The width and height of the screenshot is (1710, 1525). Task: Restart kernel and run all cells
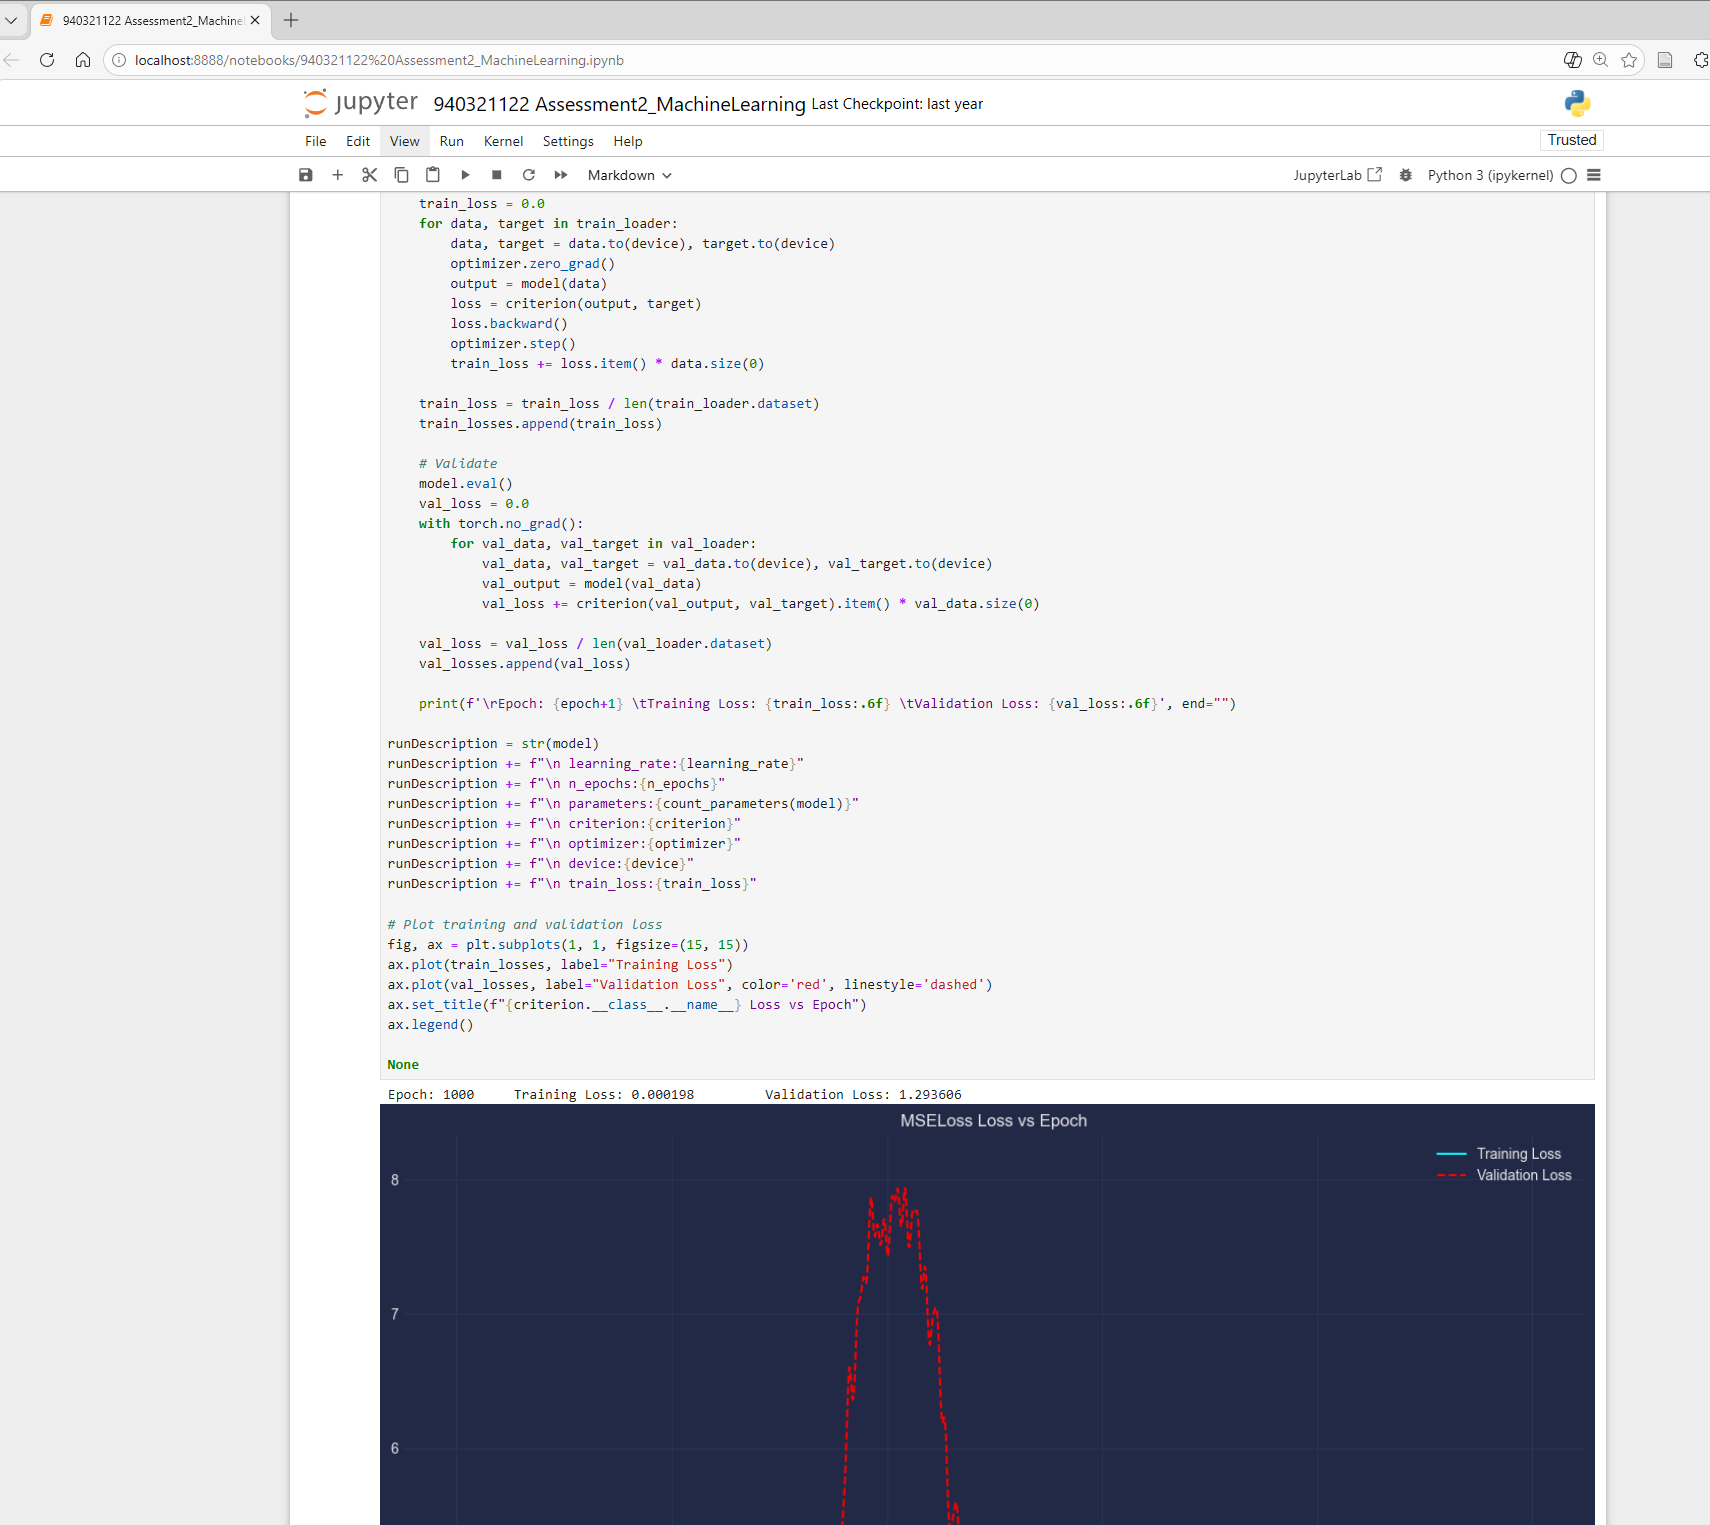coord(561,175)
